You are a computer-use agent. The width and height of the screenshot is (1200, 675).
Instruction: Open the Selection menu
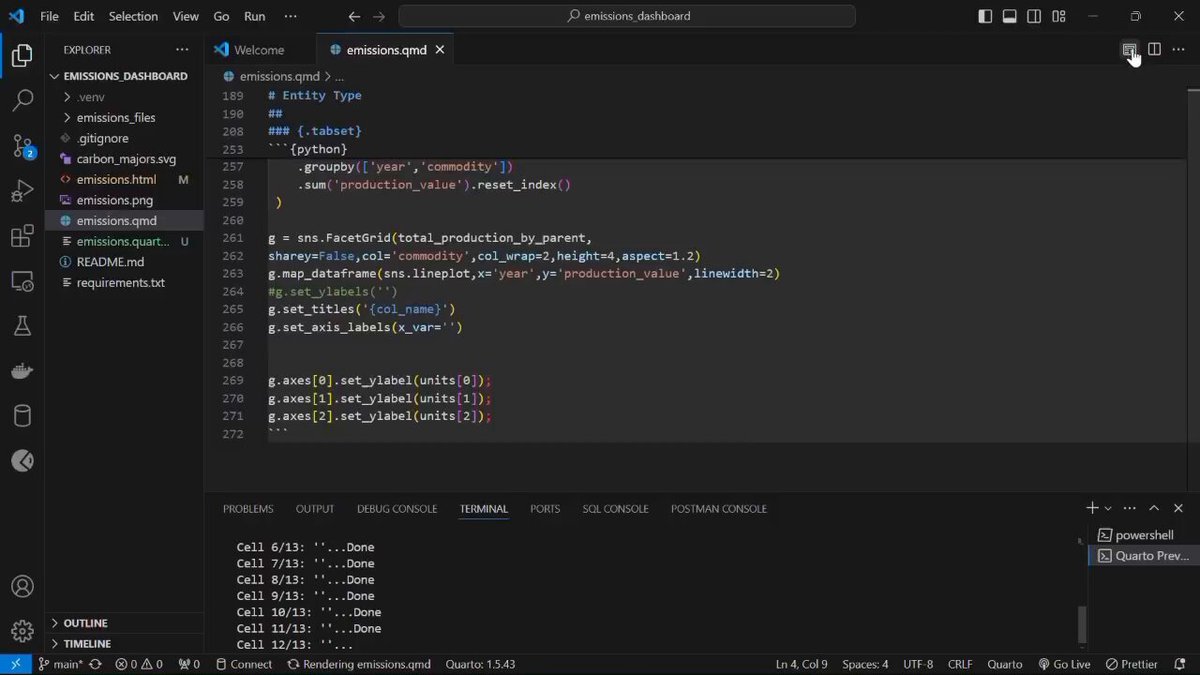(133, 16)
